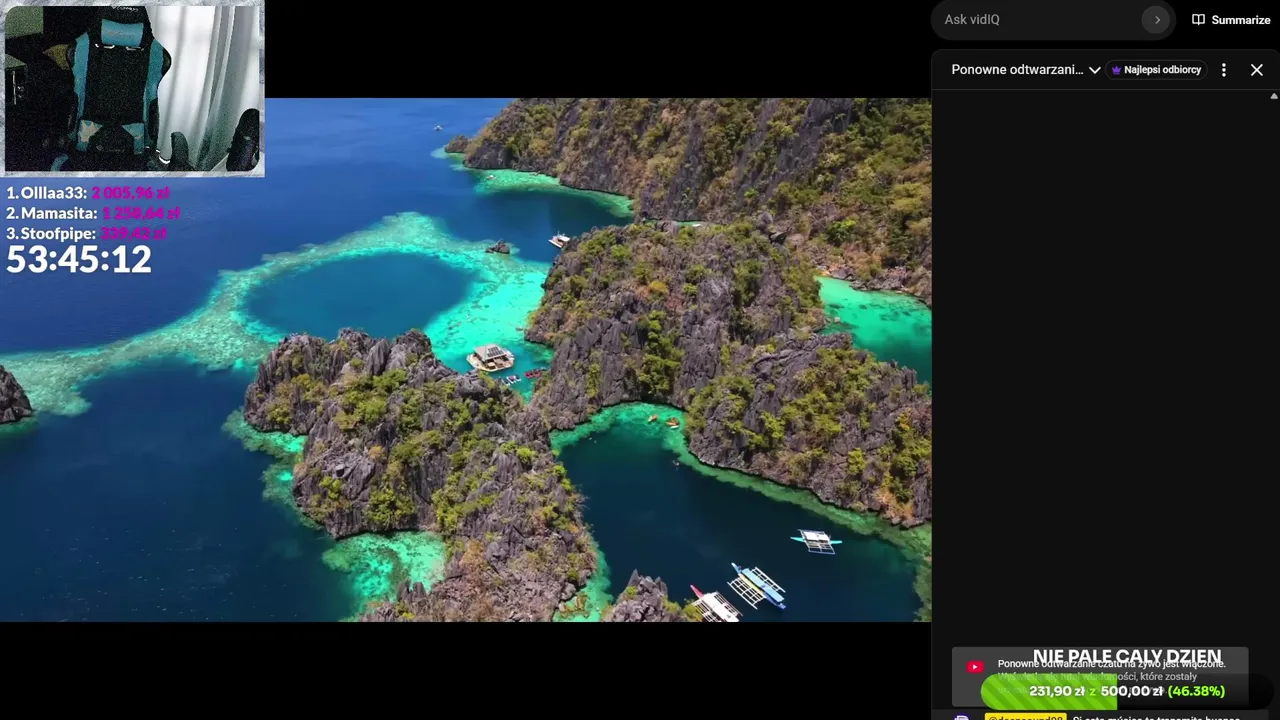
Task: Submit the Ask vidIQ arrow button
Action: tap(1156, 20)
